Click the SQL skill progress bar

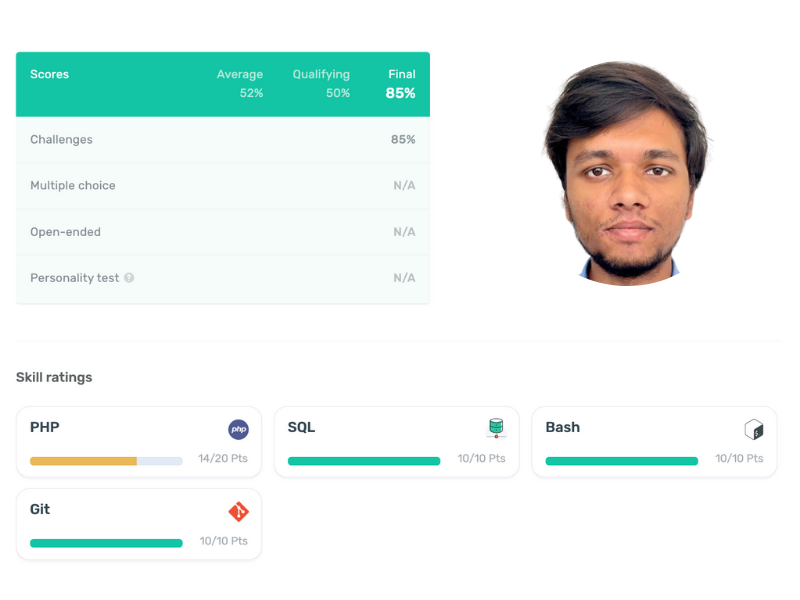tap(364, 461)
